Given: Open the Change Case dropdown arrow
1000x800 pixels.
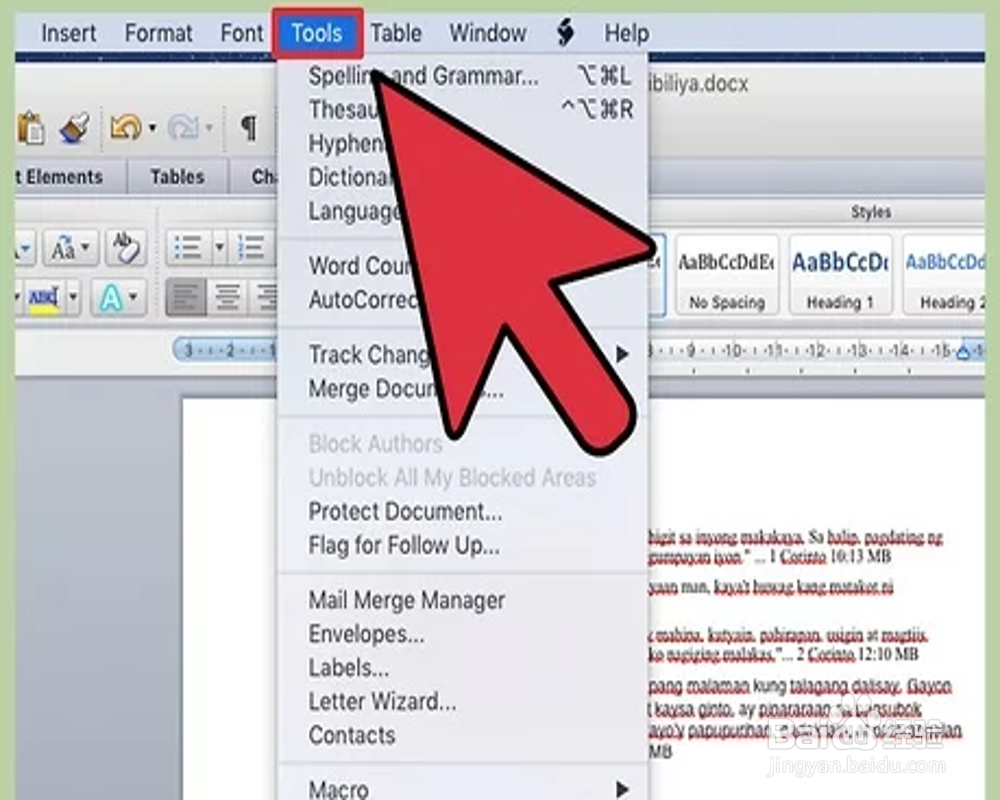Looking at the screenshot, I should click(86, 248).
